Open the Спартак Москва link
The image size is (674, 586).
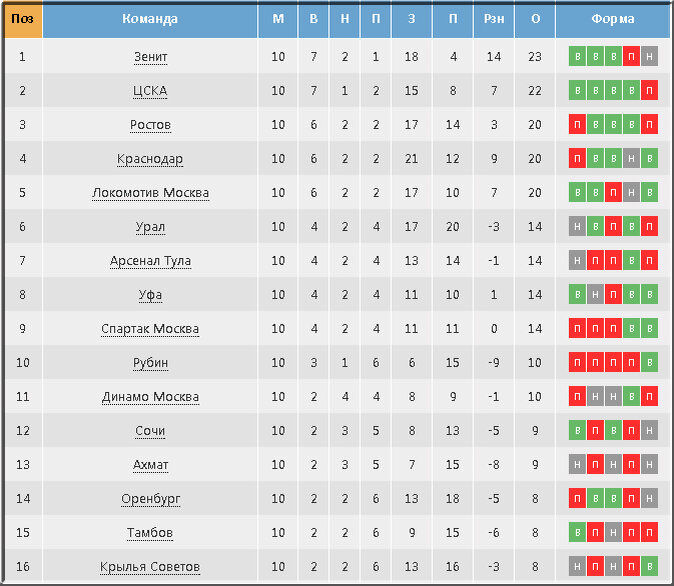150,328
